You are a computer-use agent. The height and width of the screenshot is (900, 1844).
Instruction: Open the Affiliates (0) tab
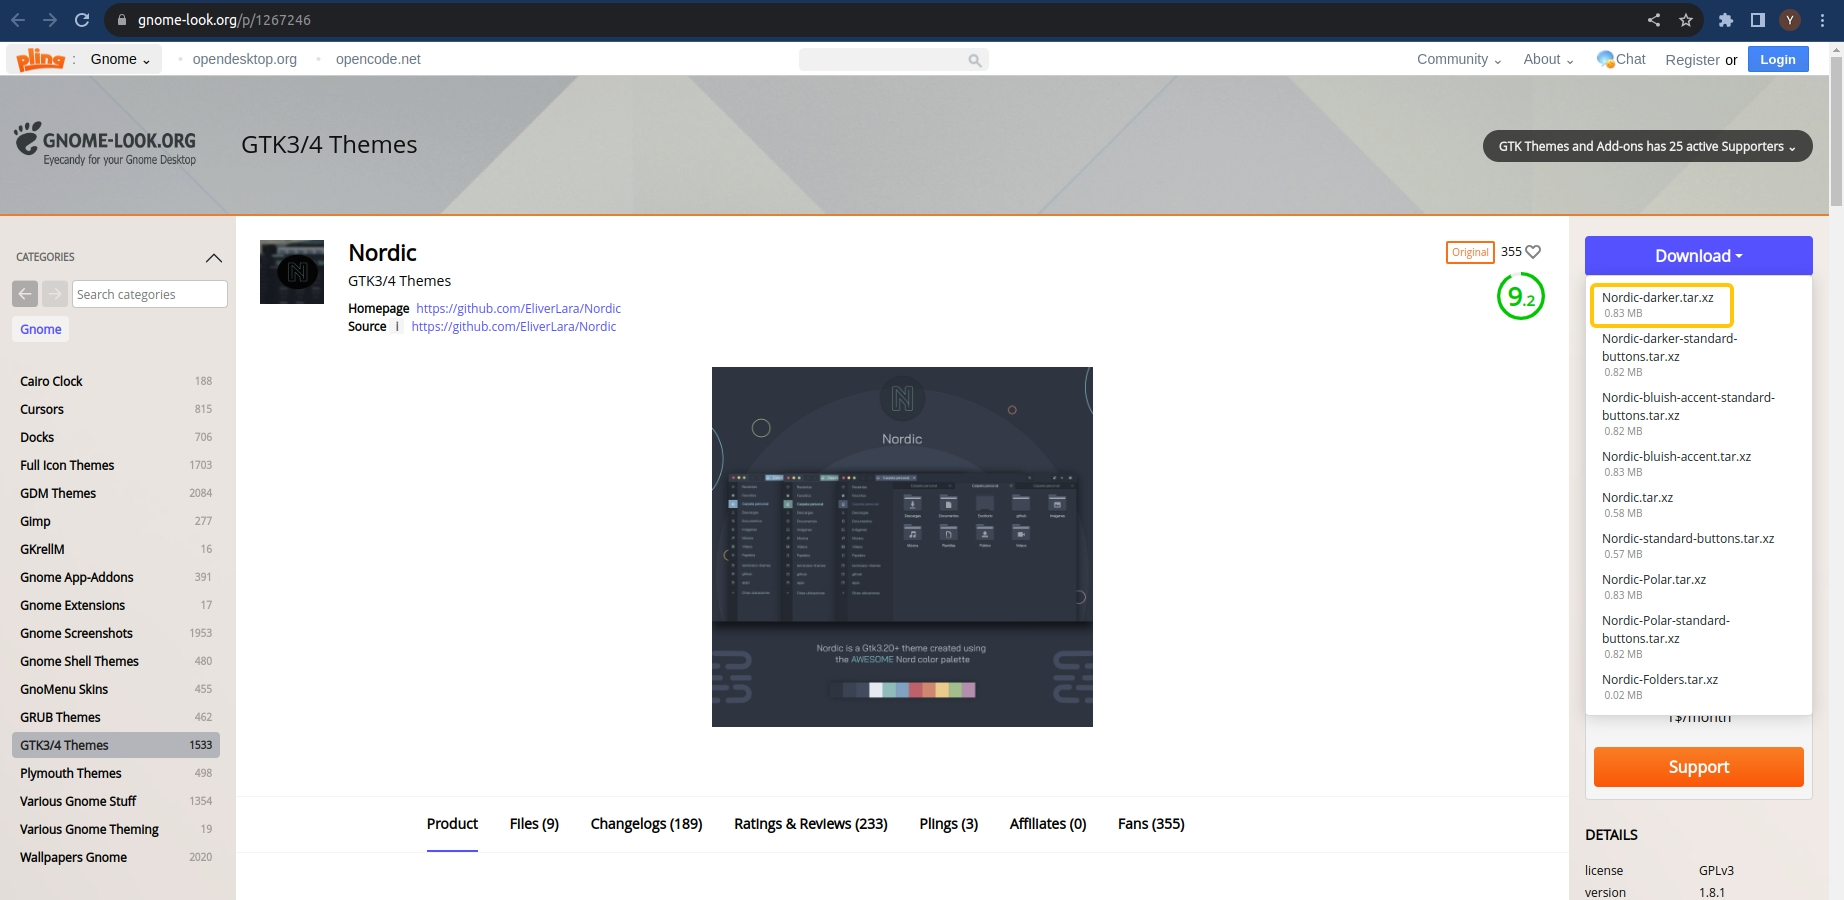[x=1048, y=824]
